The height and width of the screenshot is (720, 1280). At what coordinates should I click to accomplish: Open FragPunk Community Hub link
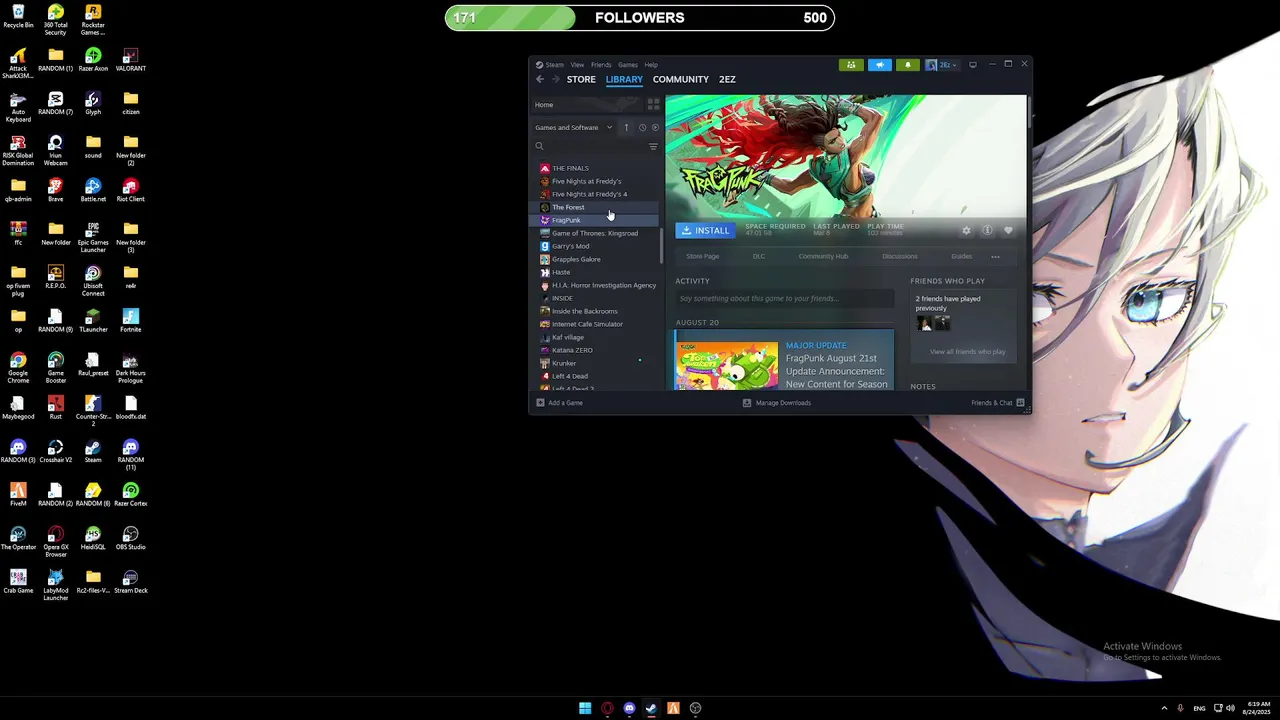coord(823,256)
